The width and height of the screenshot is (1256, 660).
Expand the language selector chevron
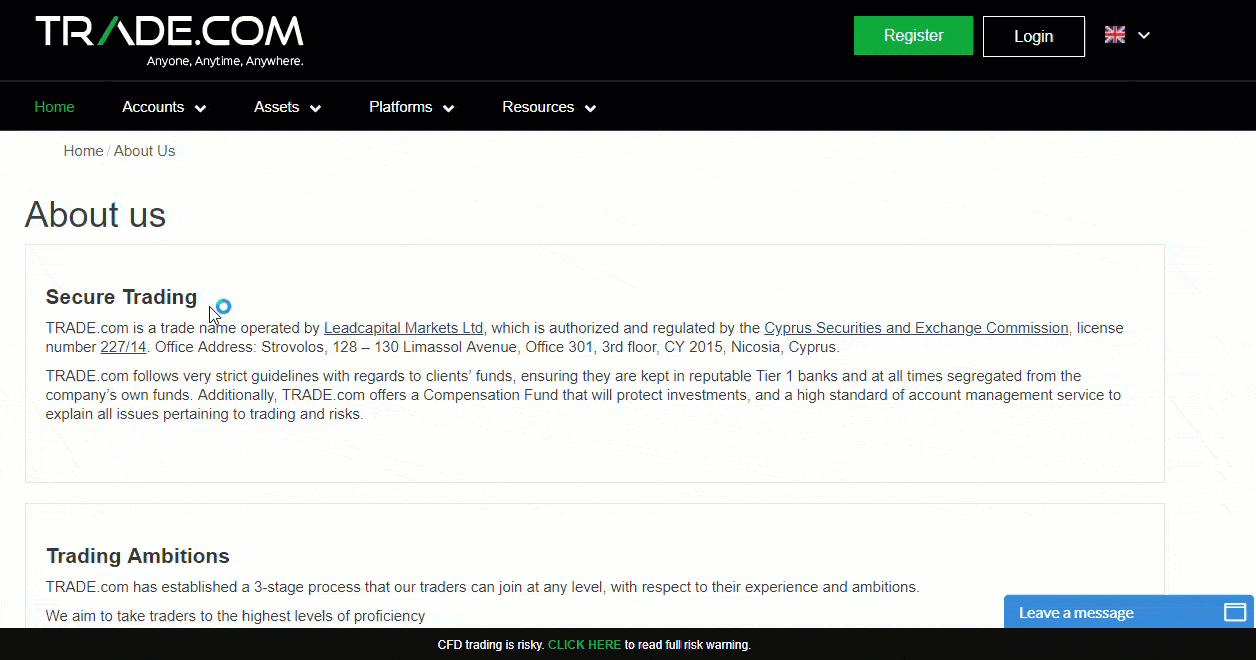(1144, 35)
